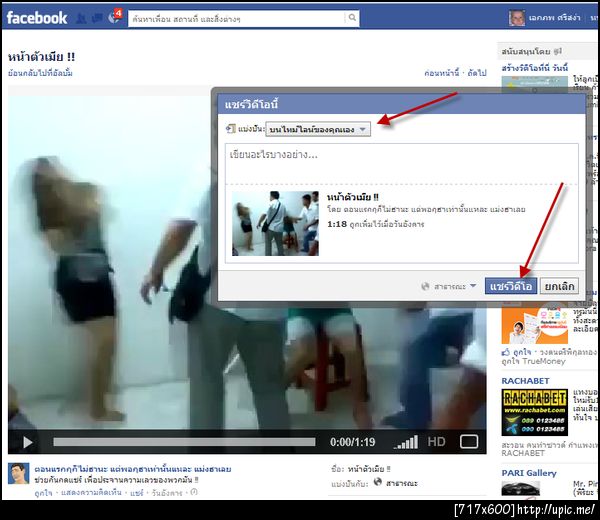Open the profile avatar in header

[x=517, y=18]
